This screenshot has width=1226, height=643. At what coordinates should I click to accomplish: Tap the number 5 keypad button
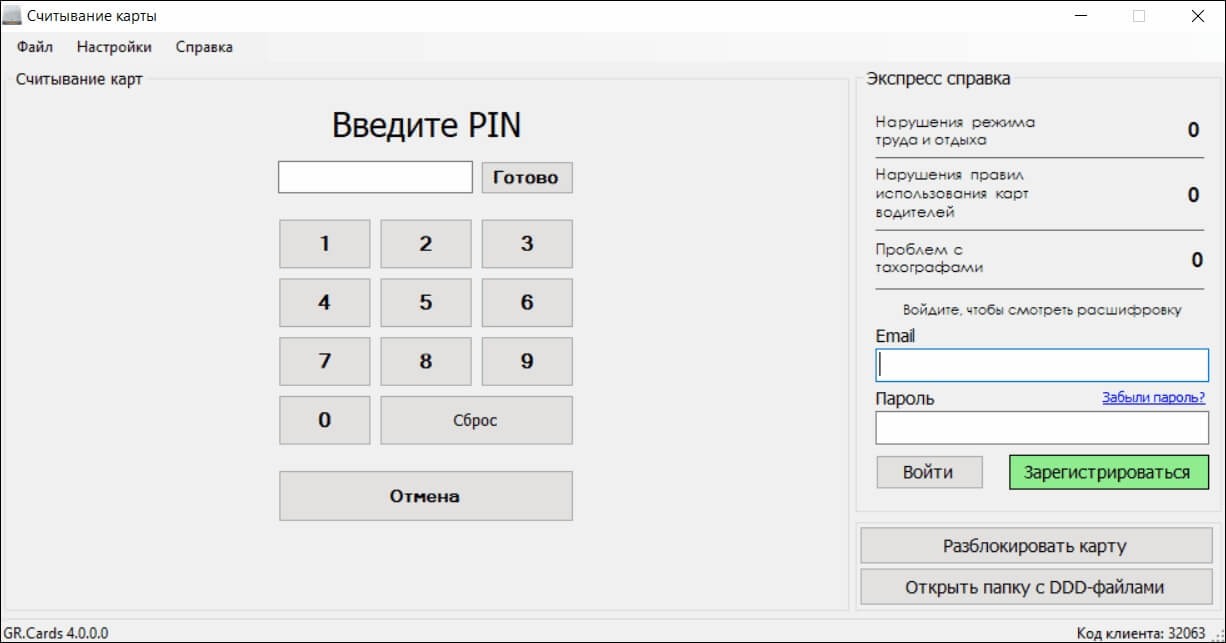[425, 303]
